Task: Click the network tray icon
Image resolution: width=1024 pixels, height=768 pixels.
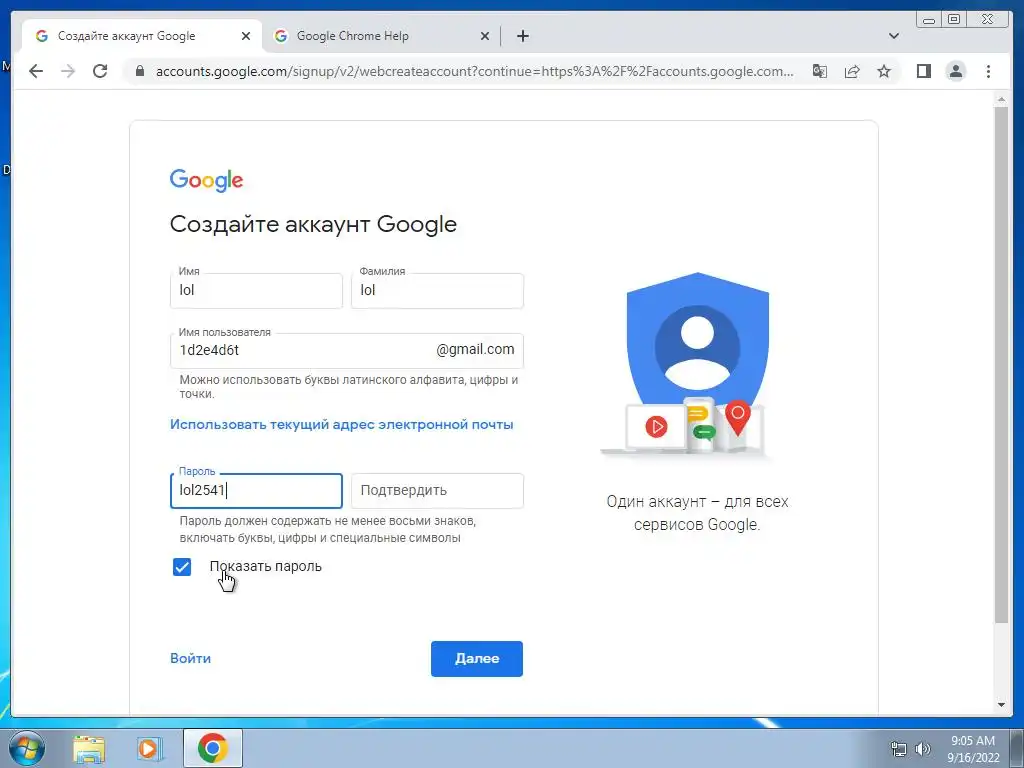Action: coord(899,748)
